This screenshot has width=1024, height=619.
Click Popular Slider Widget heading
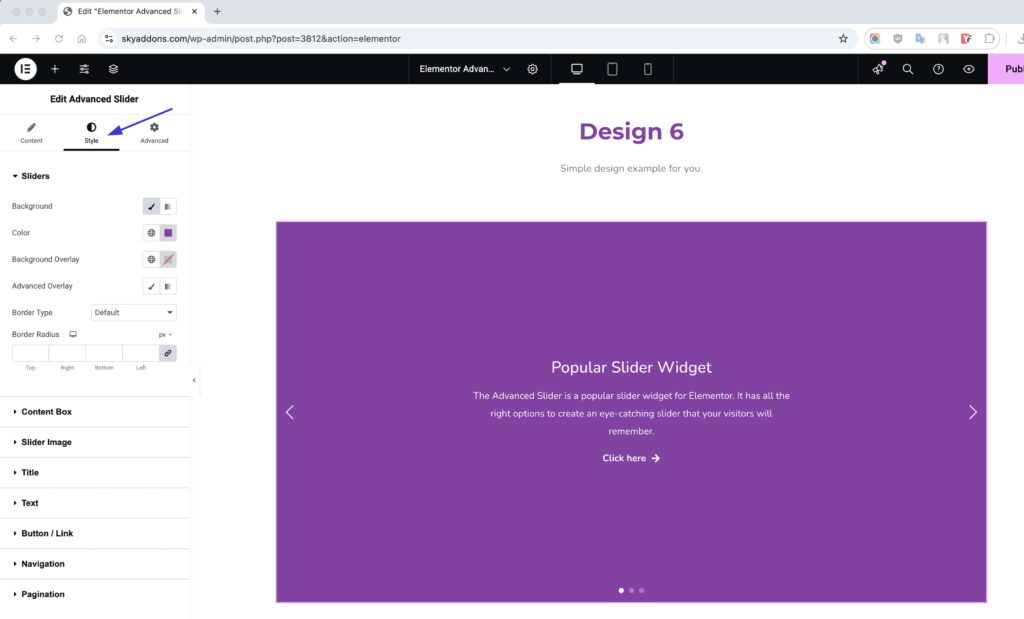(x=631, y=367)
